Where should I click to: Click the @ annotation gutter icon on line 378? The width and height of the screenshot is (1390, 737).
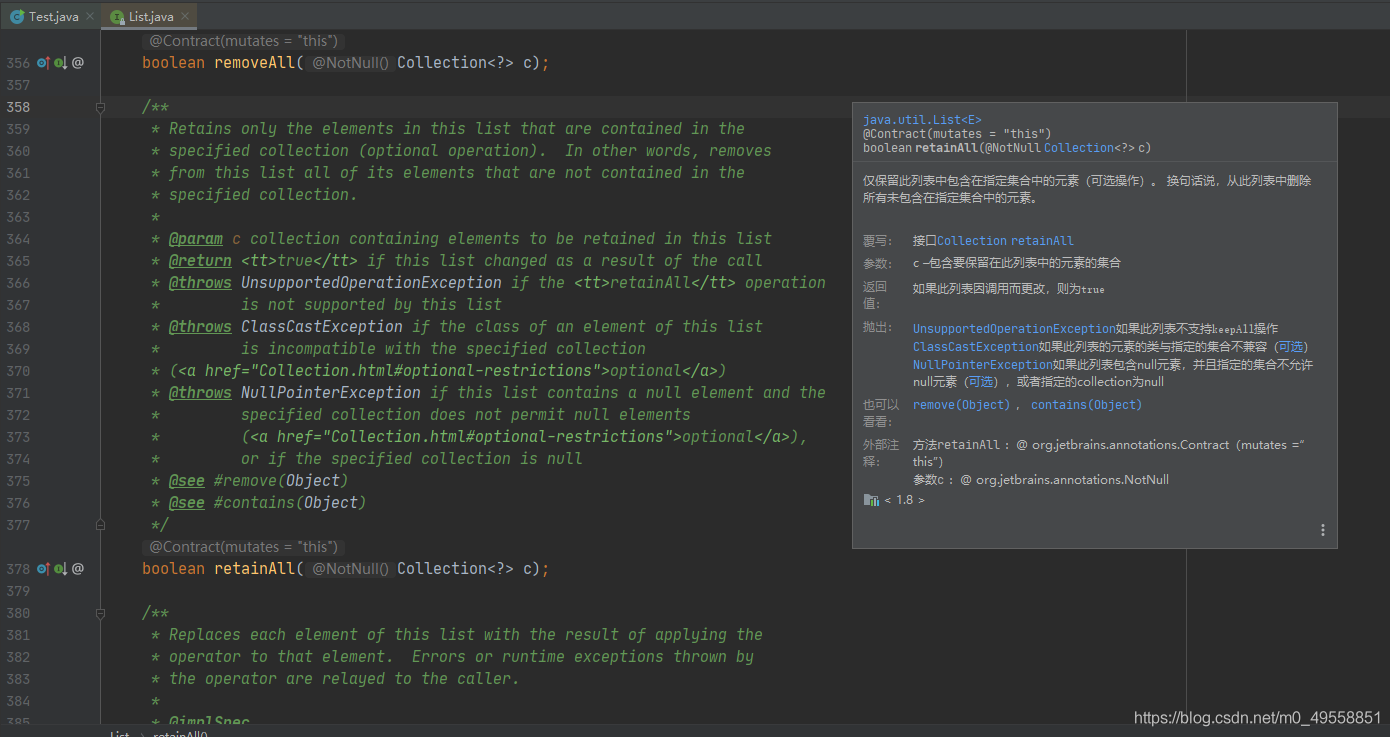point(78,569)
